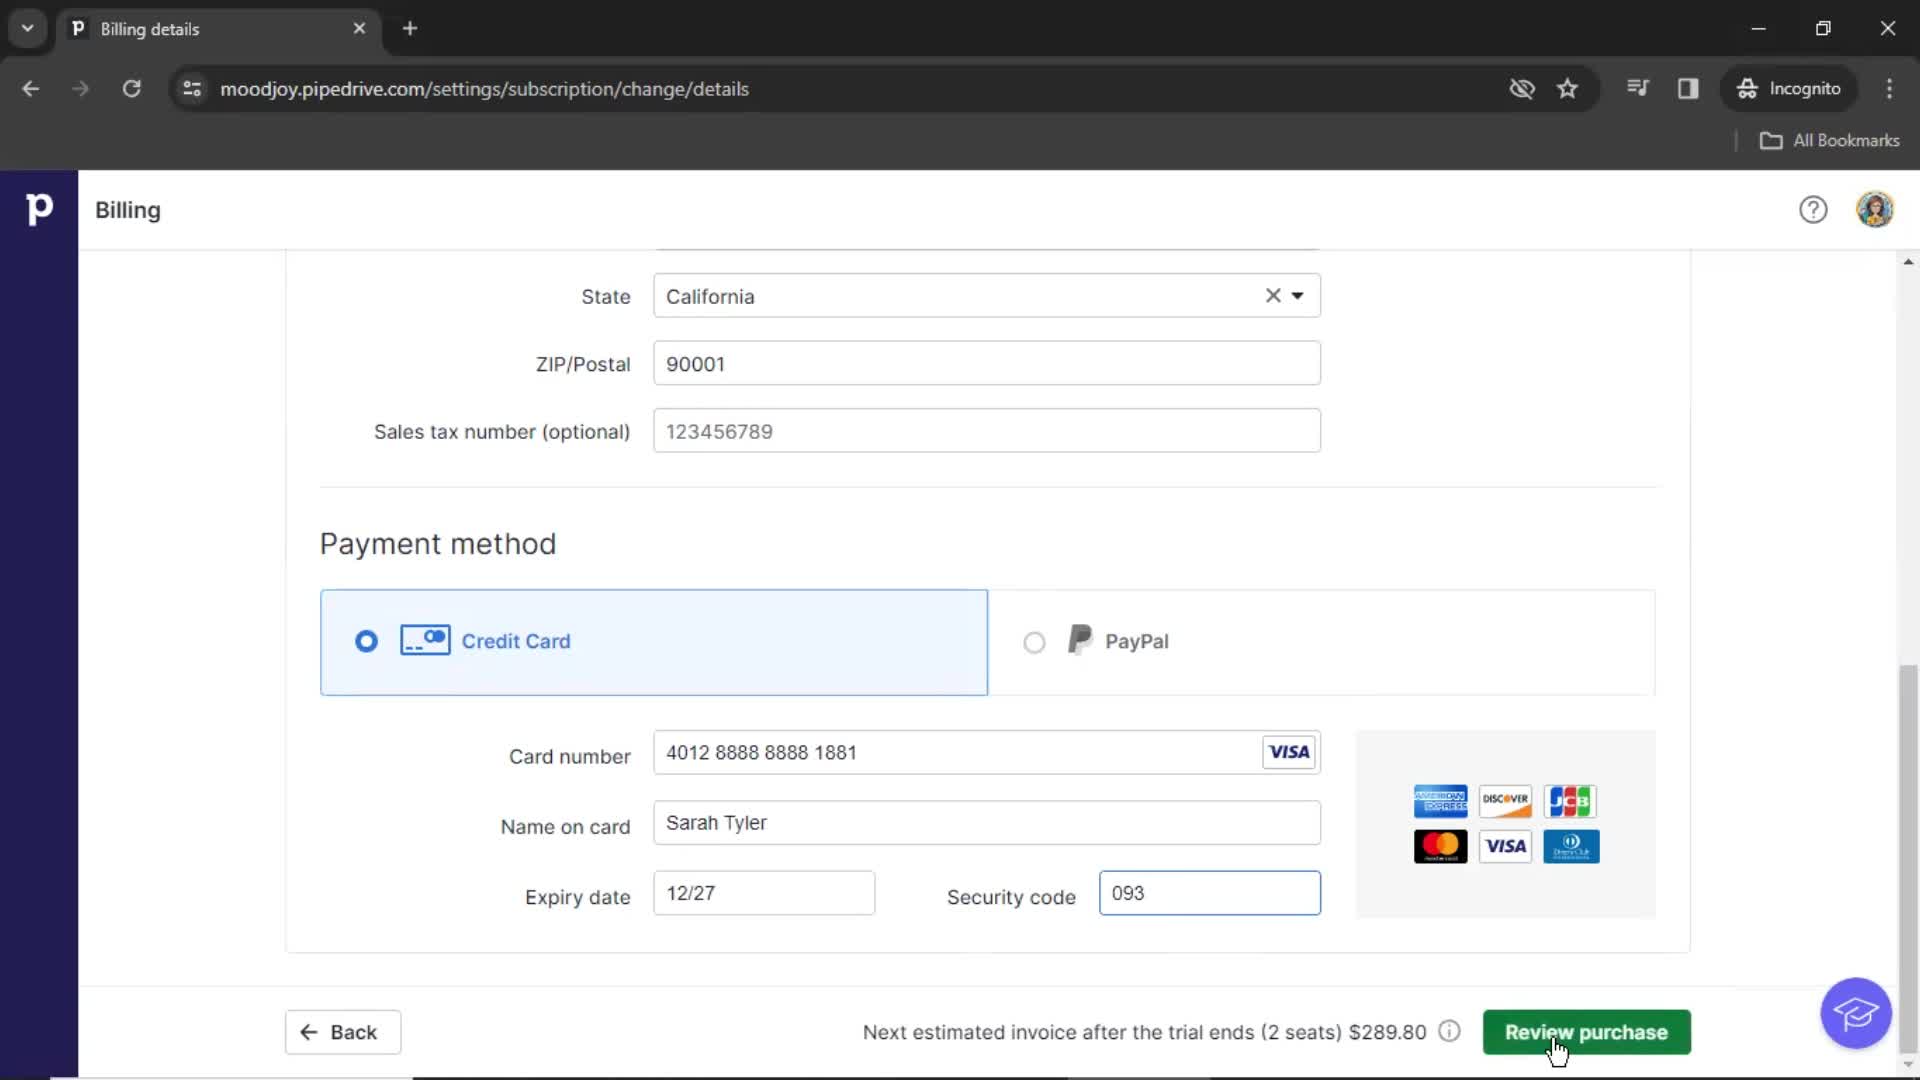Select the PayPal radio button
Image resolution: width=1920 pixels, height=1080 pixels.
click(1035, 641)
